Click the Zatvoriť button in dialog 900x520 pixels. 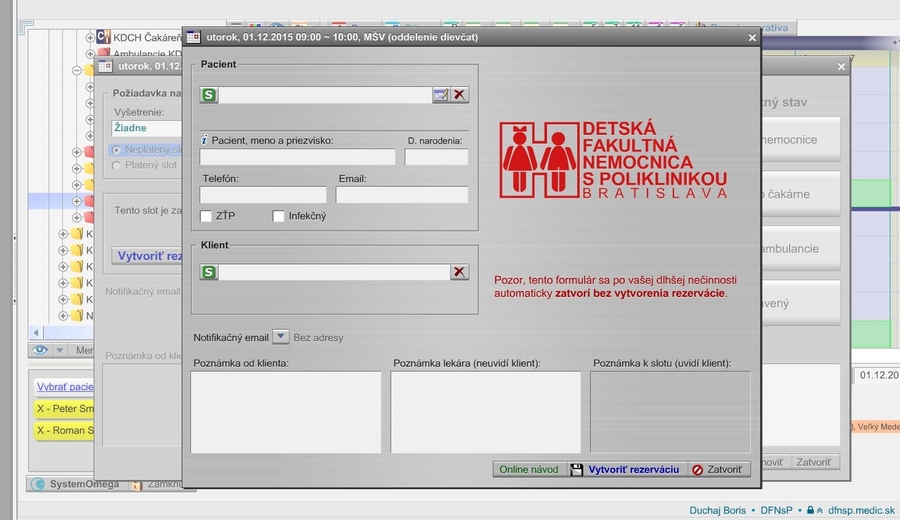coord(717,469)
